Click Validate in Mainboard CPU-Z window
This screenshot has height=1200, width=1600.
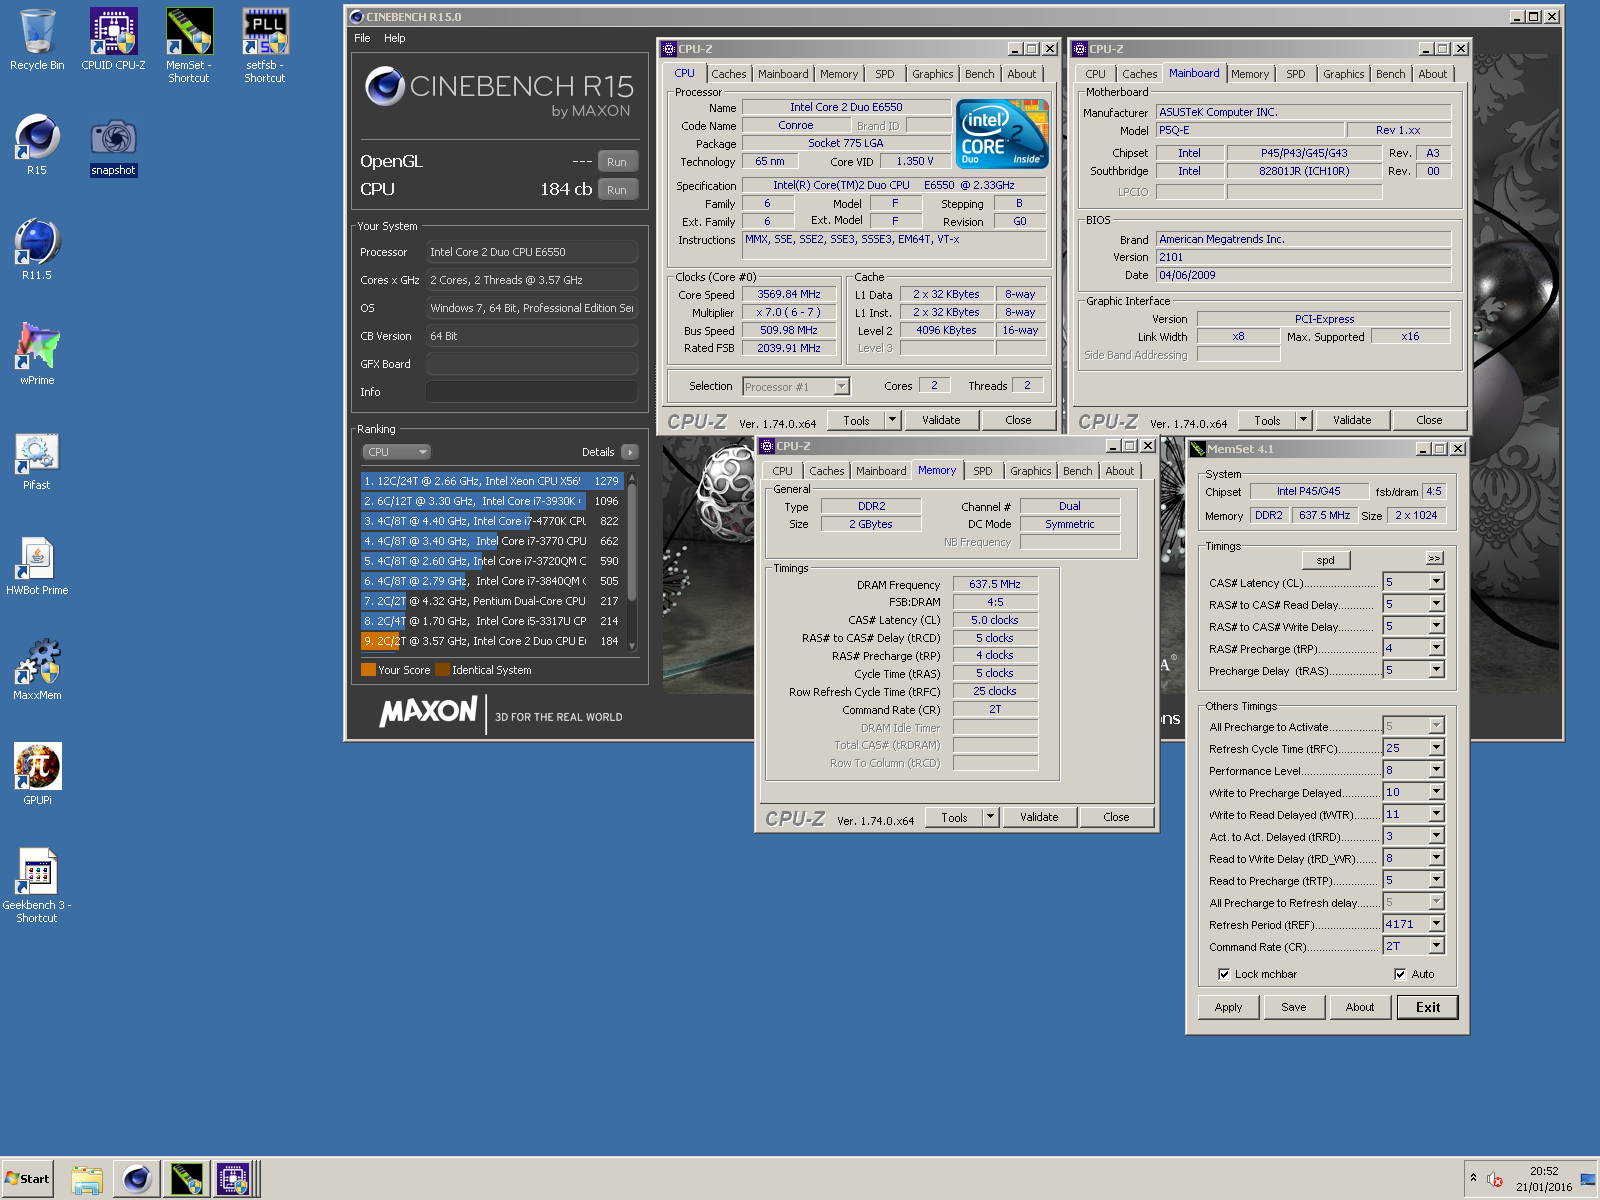tap(1352, 420)
